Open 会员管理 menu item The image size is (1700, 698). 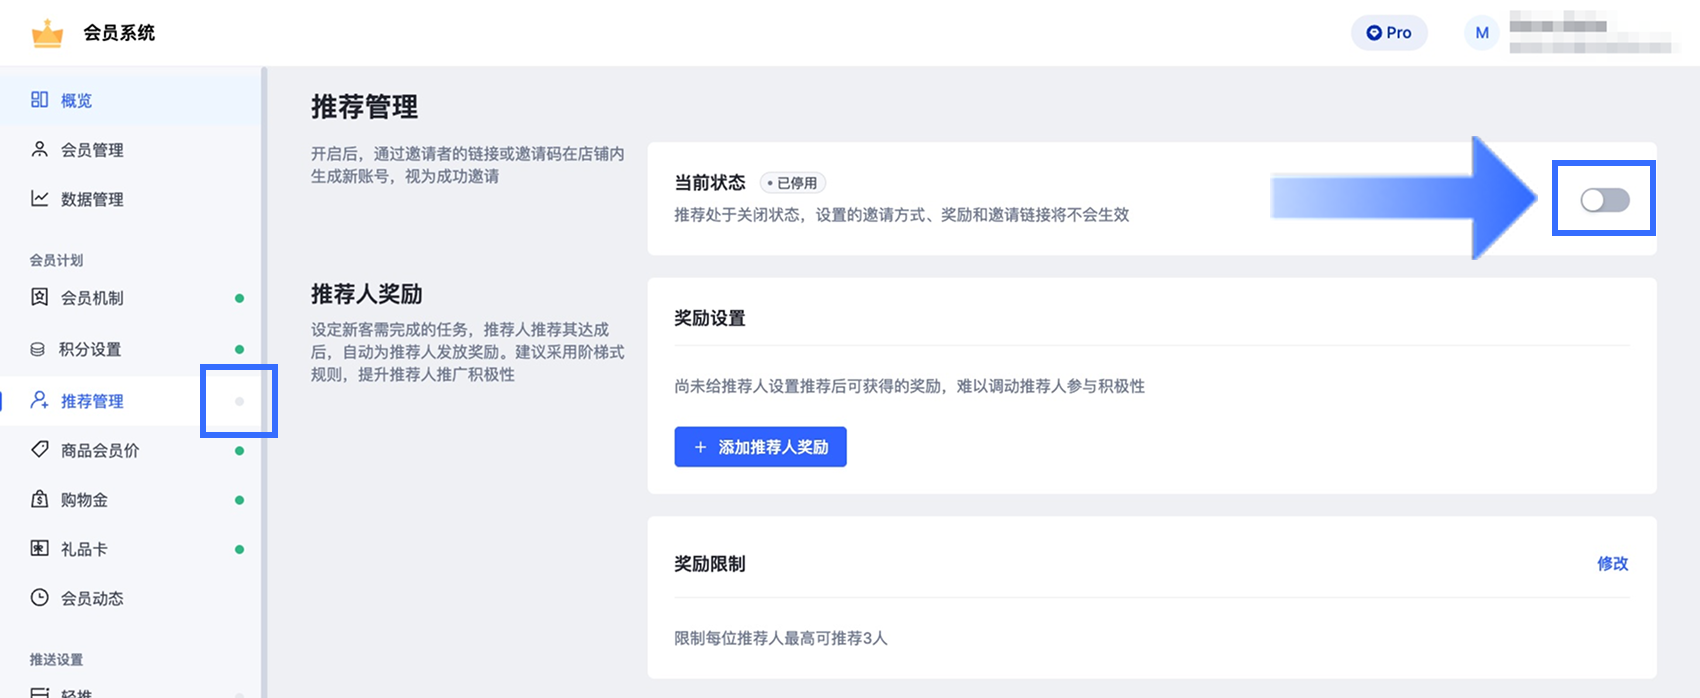pos(130,150)
